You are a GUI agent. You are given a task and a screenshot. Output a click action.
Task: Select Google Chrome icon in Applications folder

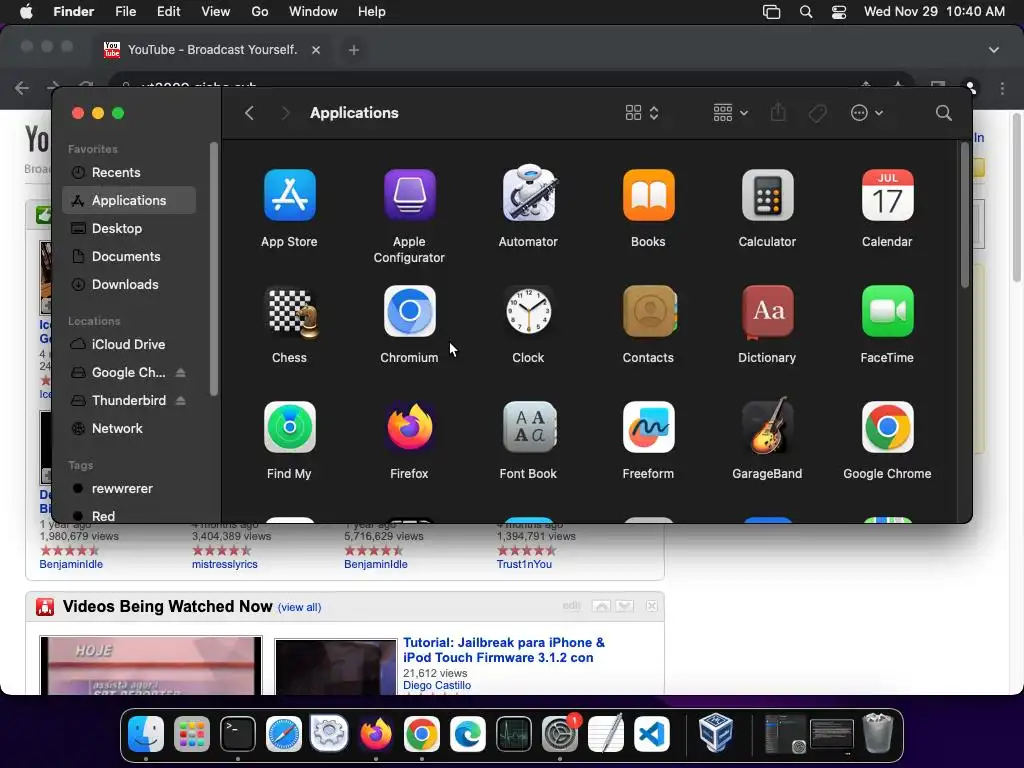[x=888, y=427]
